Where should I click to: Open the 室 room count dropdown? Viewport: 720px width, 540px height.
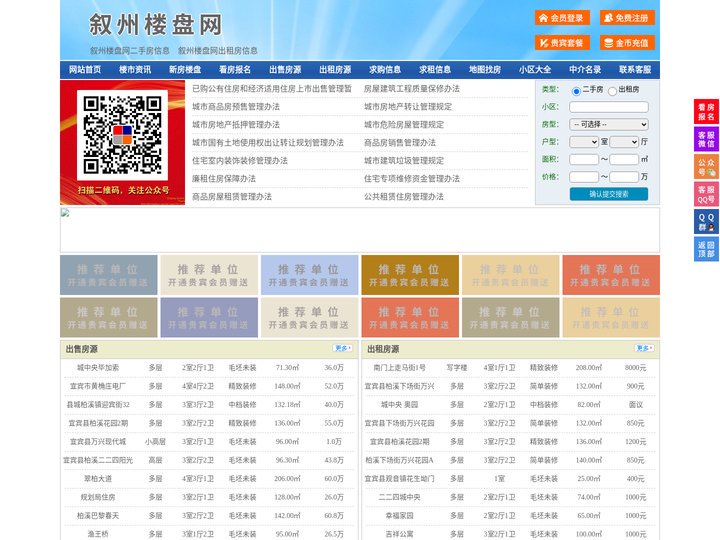pos(584,142)
